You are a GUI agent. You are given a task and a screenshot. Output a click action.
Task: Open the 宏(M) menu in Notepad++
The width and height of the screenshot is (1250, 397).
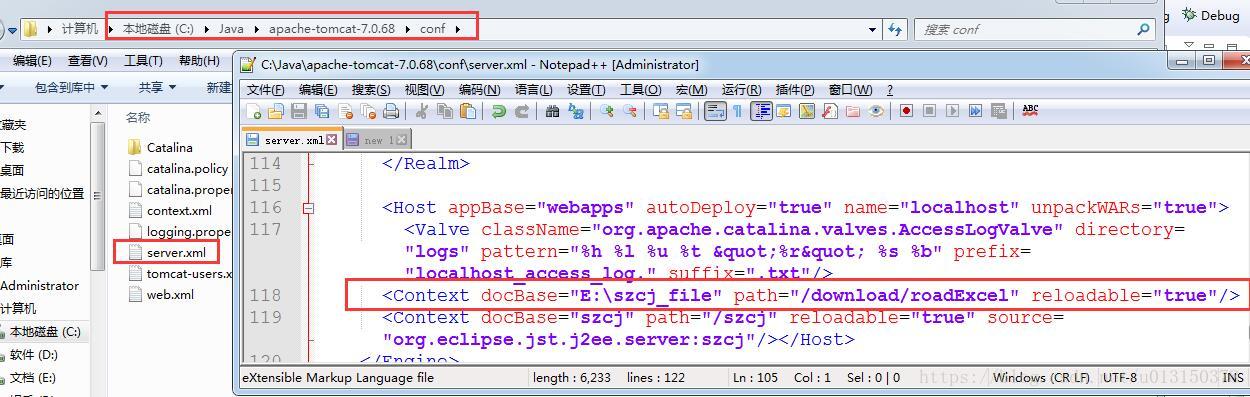691,90
